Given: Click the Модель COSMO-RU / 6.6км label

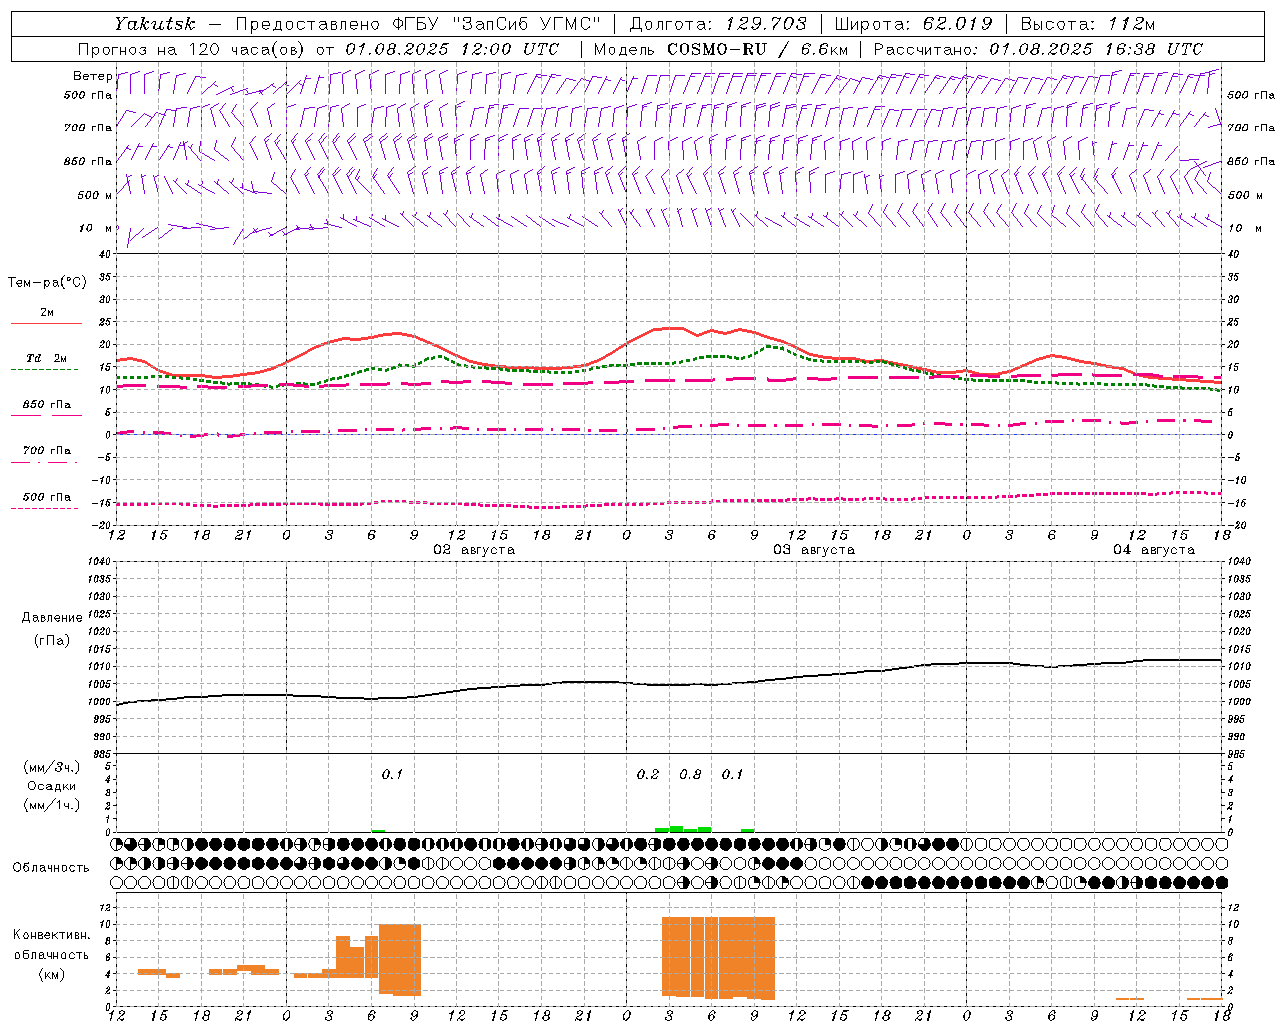Looking at the screenshot, I should pyautogui.click(x=721, y=49).
